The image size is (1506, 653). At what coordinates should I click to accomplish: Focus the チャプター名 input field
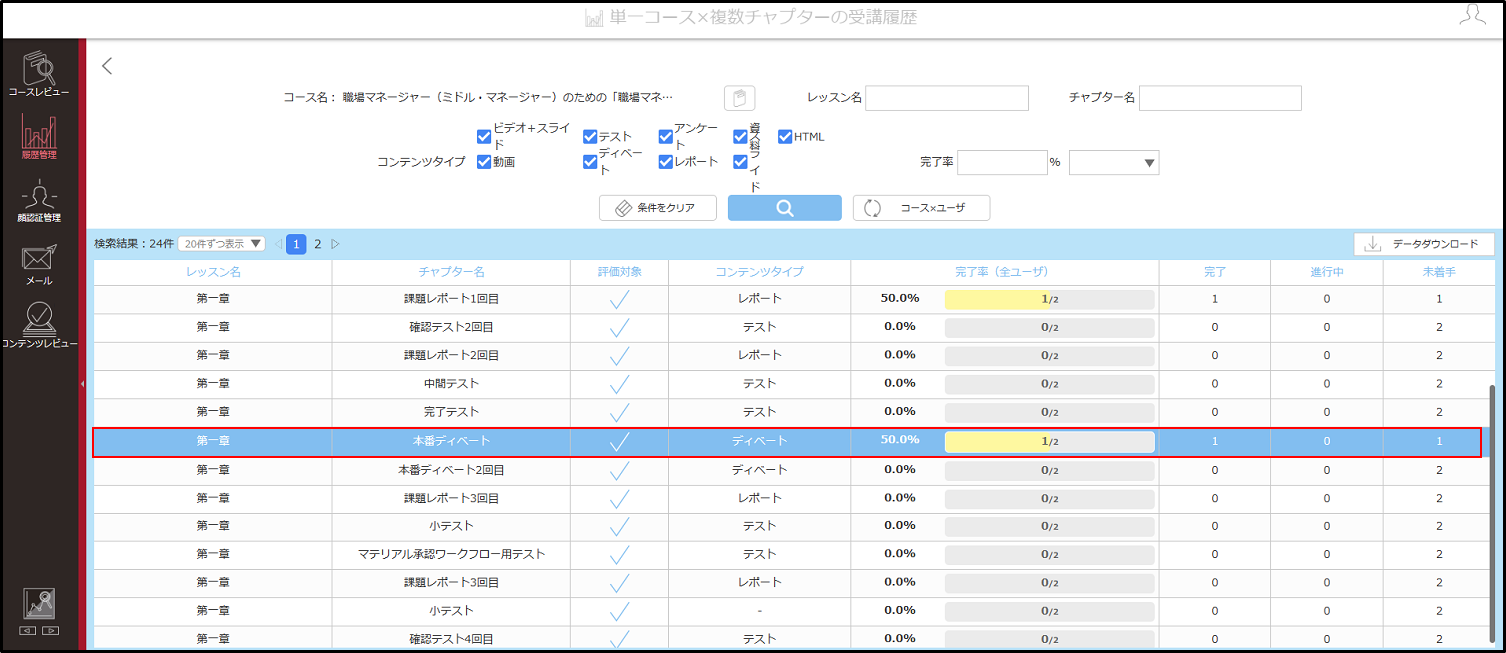coord(1220,98)
